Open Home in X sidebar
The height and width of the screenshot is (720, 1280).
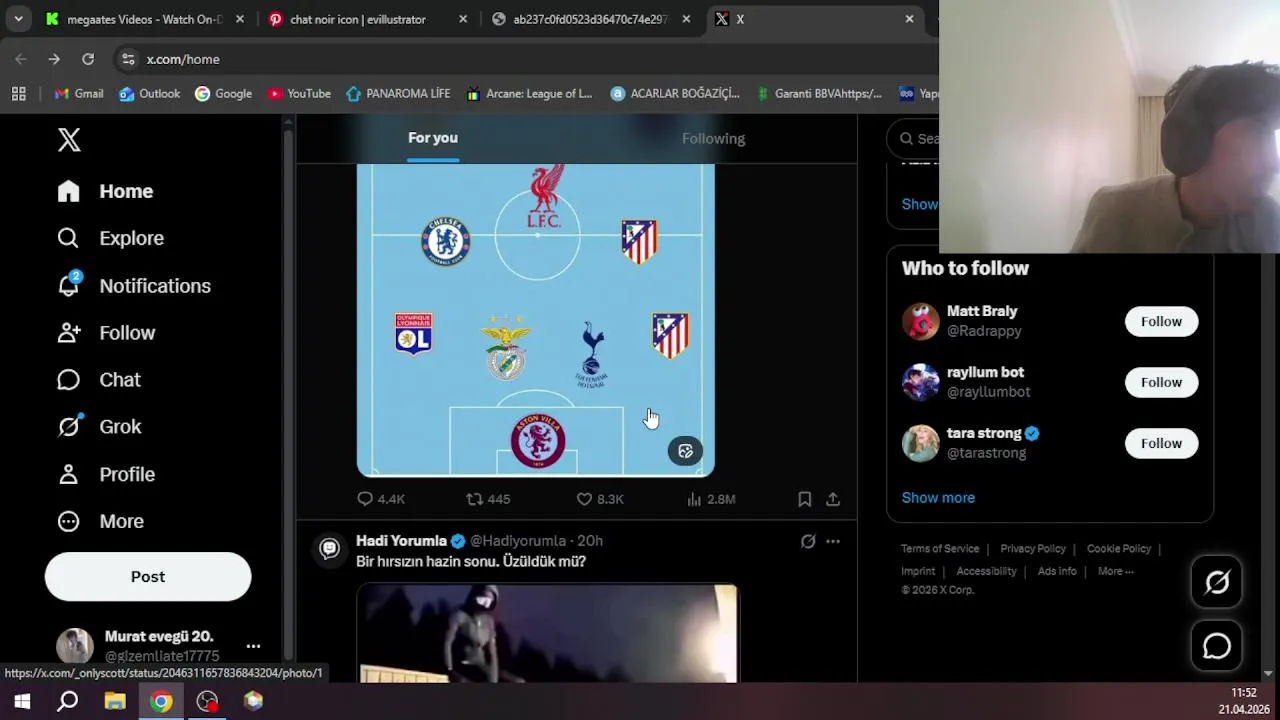[105, 191]
